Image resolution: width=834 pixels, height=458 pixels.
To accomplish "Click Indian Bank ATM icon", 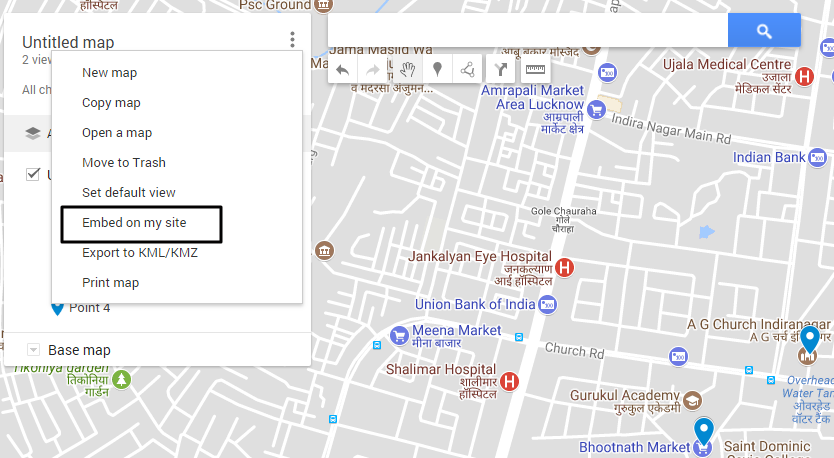I will pos(818,157).
